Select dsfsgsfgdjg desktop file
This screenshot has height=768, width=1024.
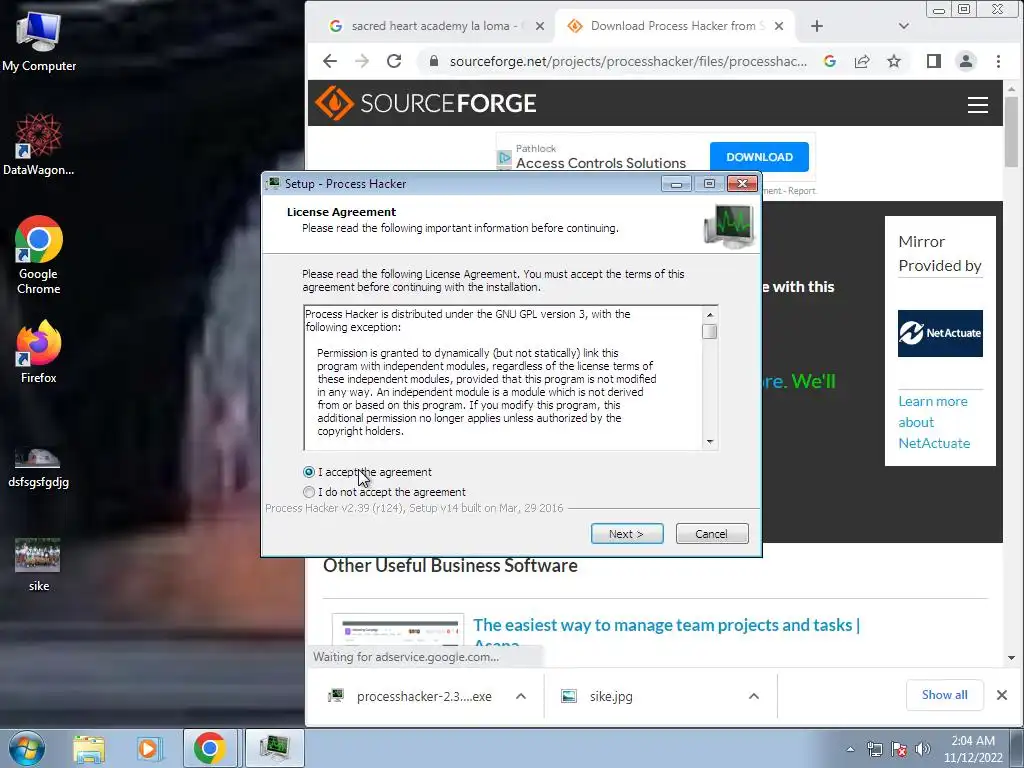39,467
